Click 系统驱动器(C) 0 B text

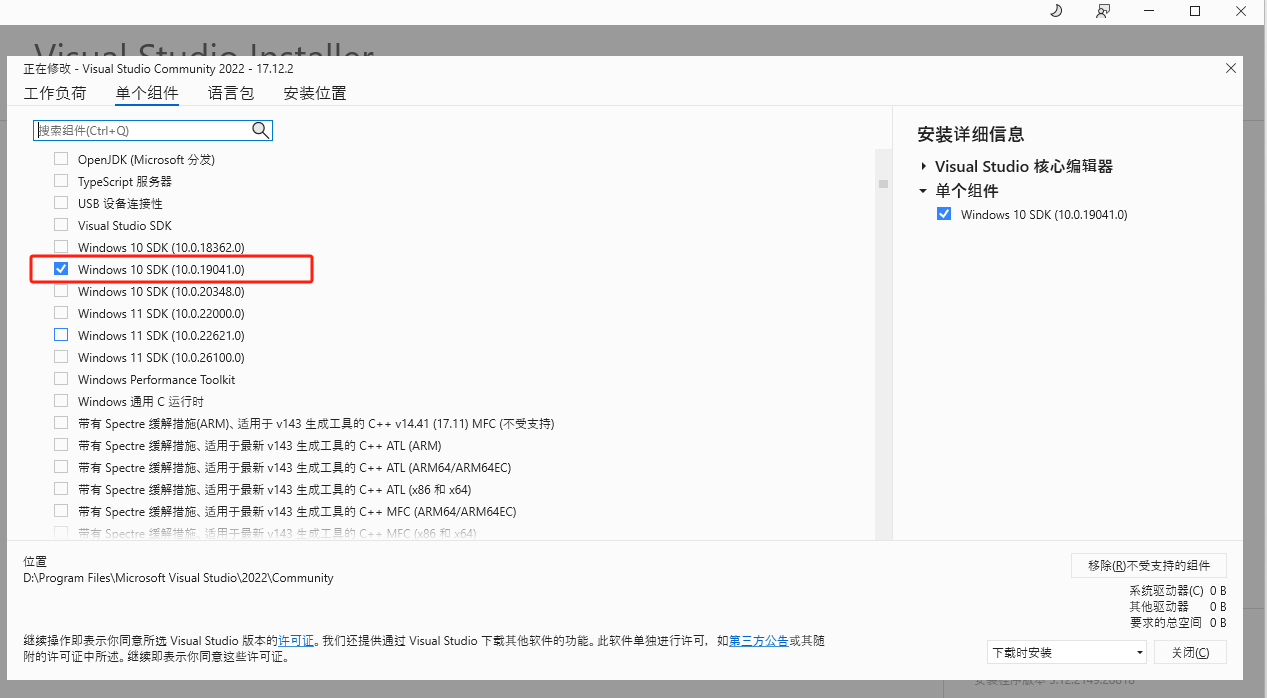[x=1178, y=591]
